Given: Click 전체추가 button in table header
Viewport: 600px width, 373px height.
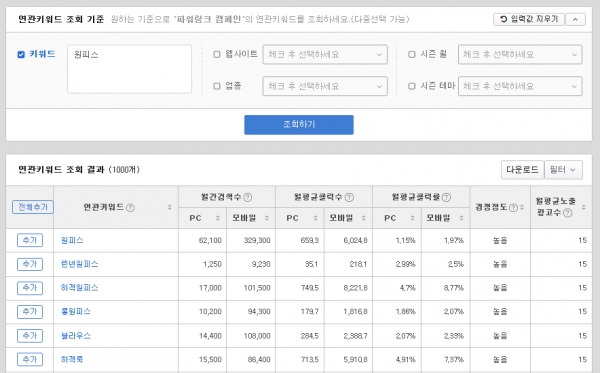Looking at the screenshot, I should coord(33,207).
